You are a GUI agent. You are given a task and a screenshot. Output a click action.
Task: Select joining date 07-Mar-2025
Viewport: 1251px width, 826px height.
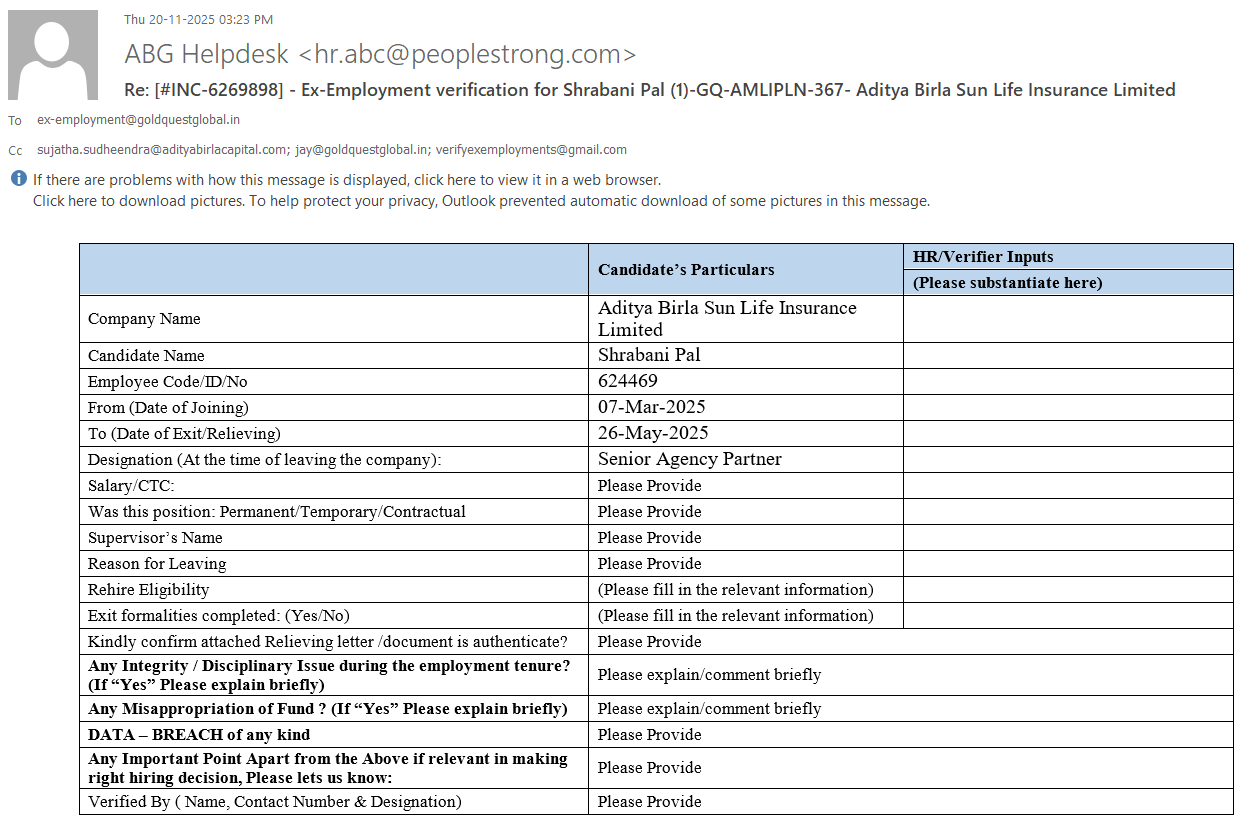tap(652, 407)
